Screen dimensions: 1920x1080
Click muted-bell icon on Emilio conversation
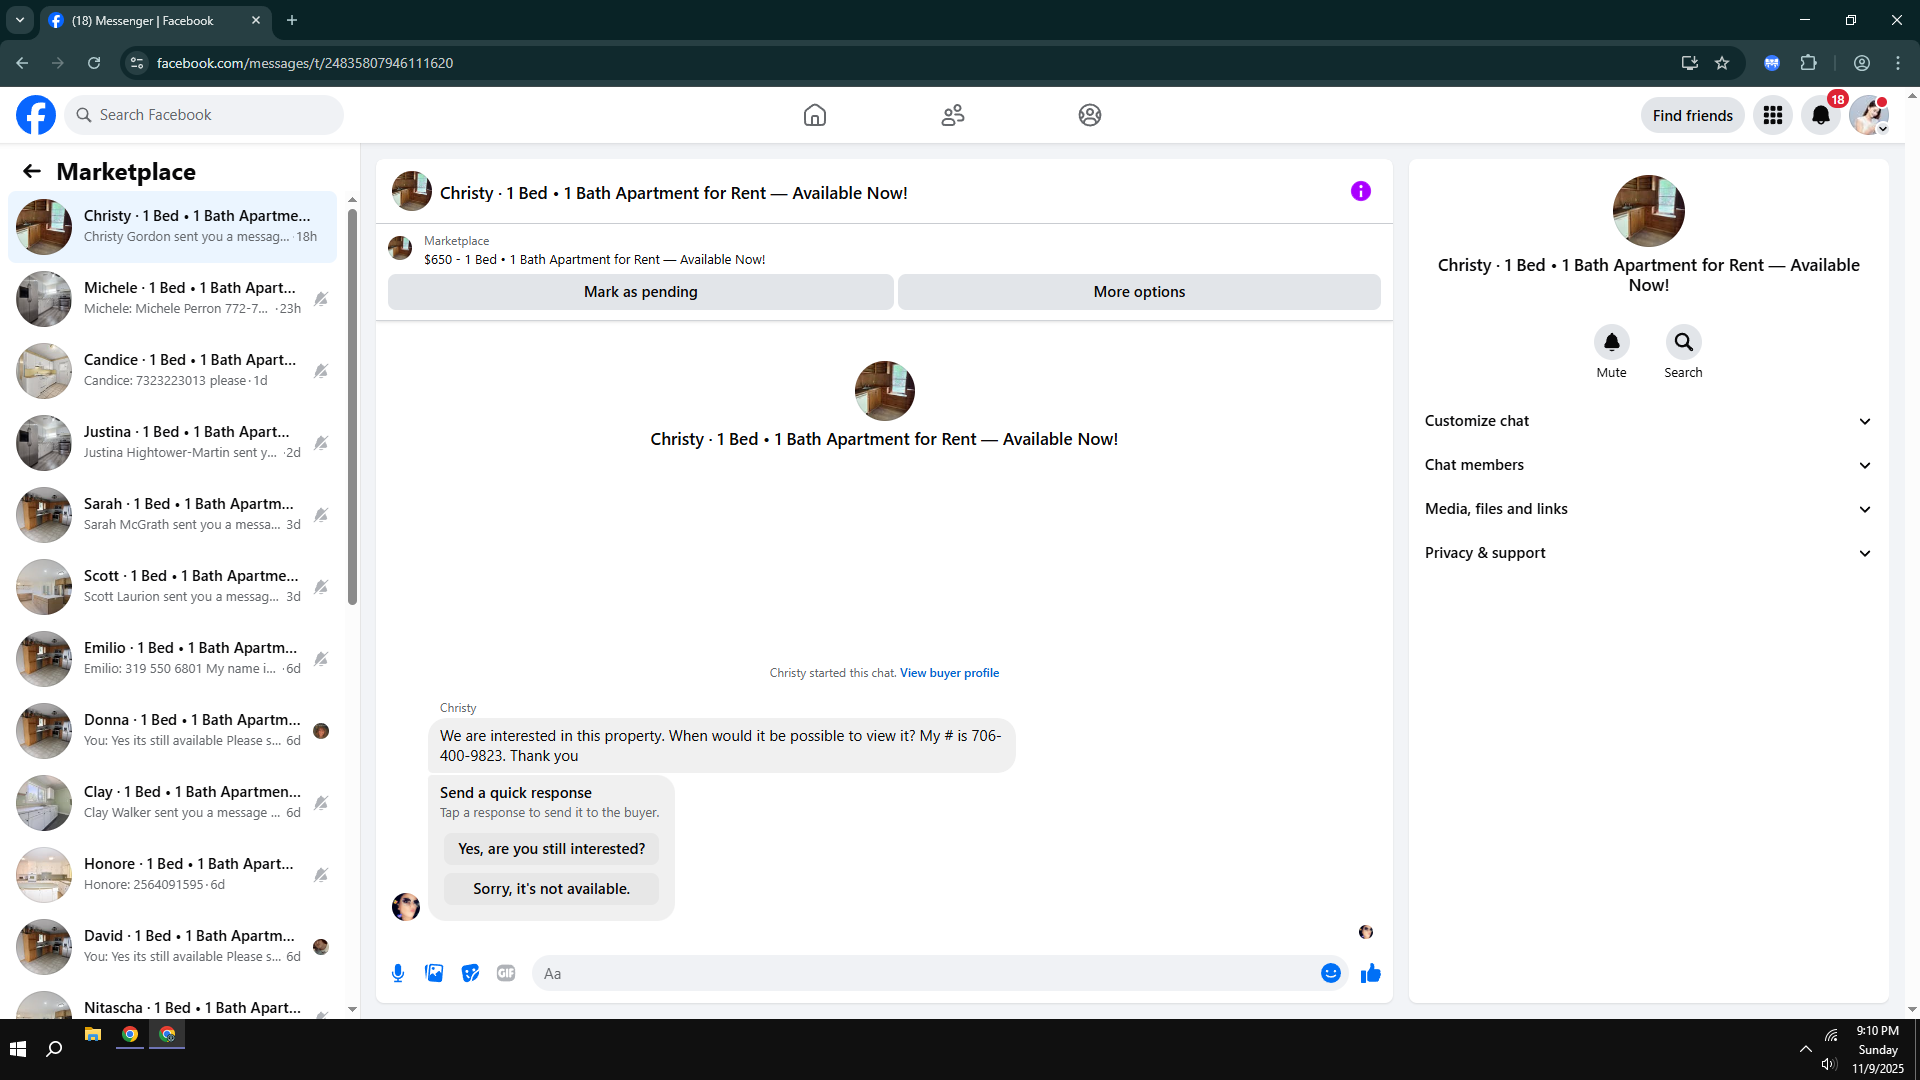coord(321,659)
